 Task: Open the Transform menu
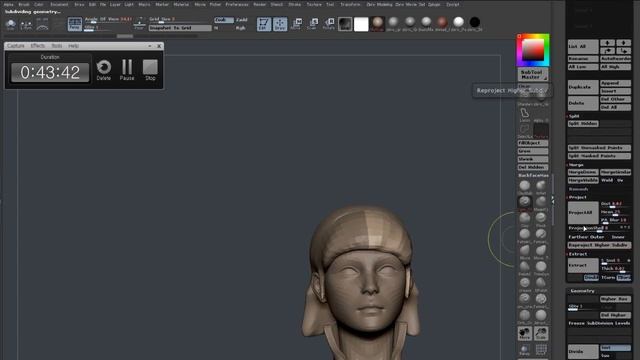coord(350,4)
